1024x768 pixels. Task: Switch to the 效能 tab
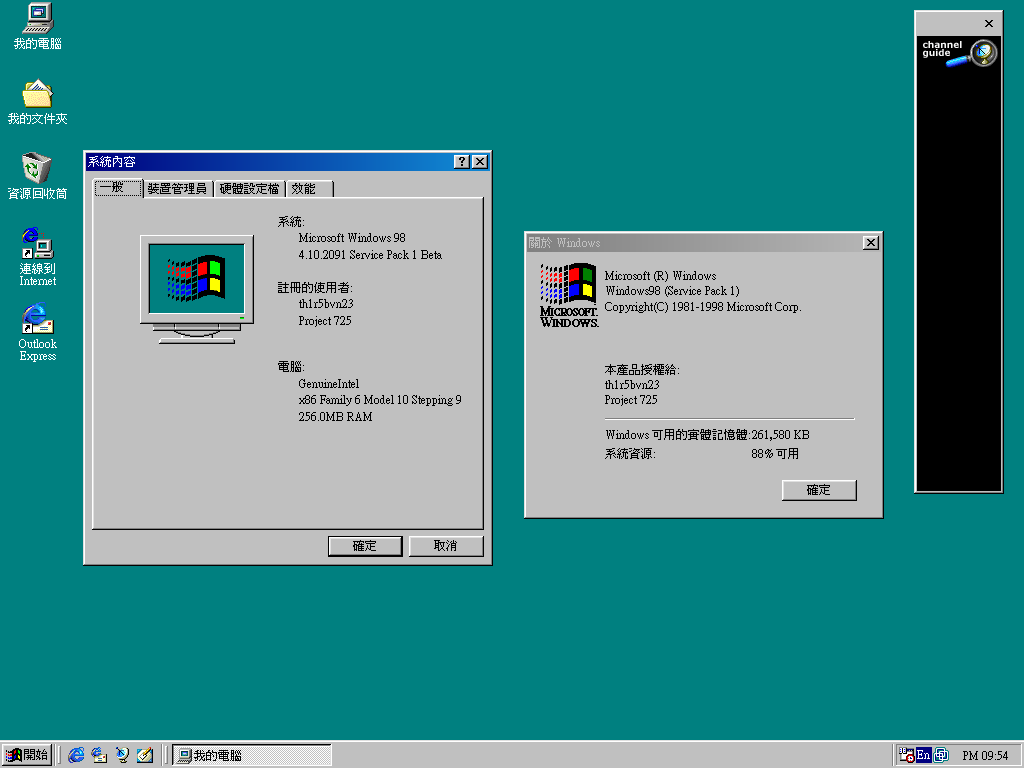pyautogui.click(x=310, y=189)
